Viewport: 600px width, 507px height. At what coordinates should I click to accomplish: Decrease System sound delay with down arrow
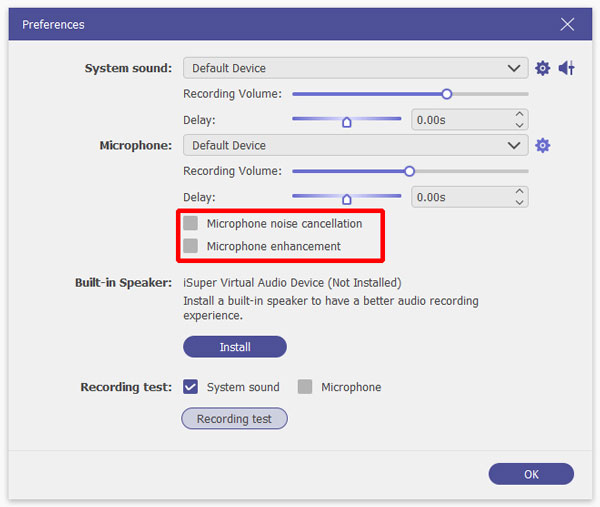(519, 126)
